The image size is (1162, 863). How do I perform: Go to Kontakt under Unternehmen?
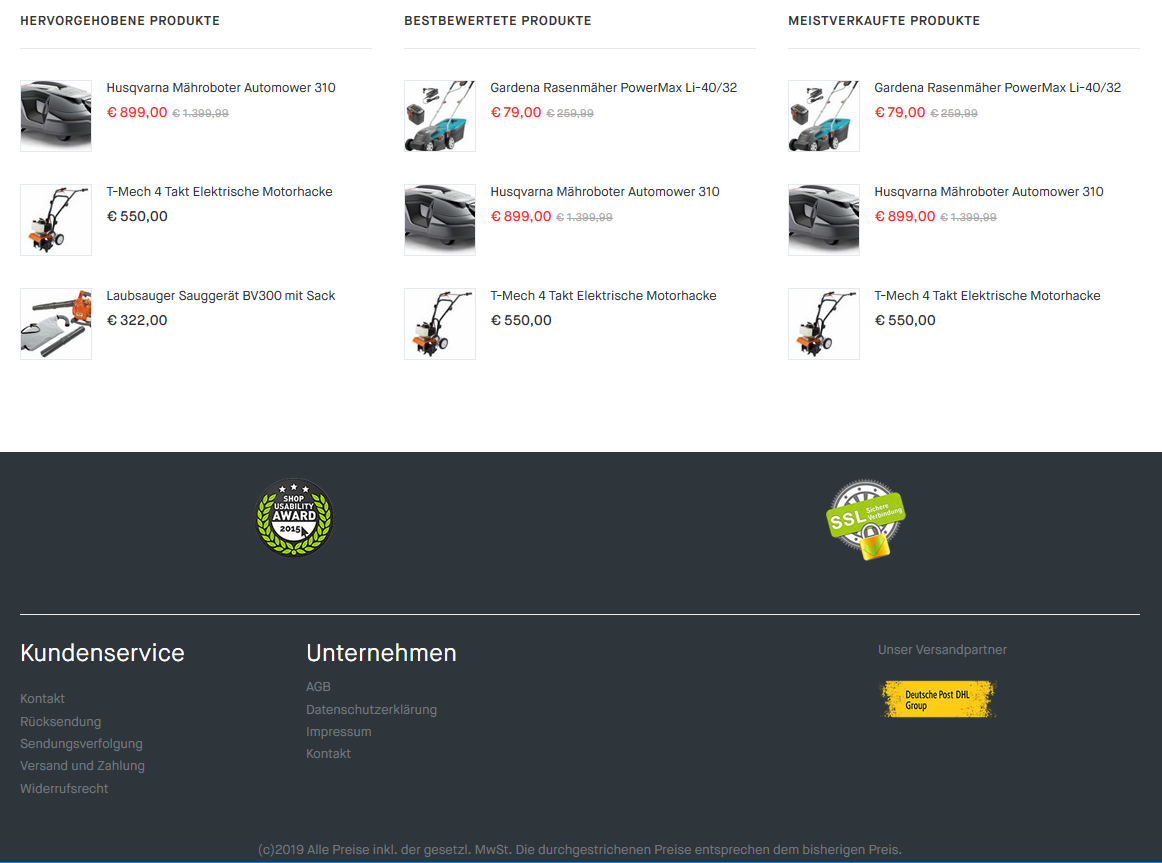pyautogui.click(x=328, y=753)
